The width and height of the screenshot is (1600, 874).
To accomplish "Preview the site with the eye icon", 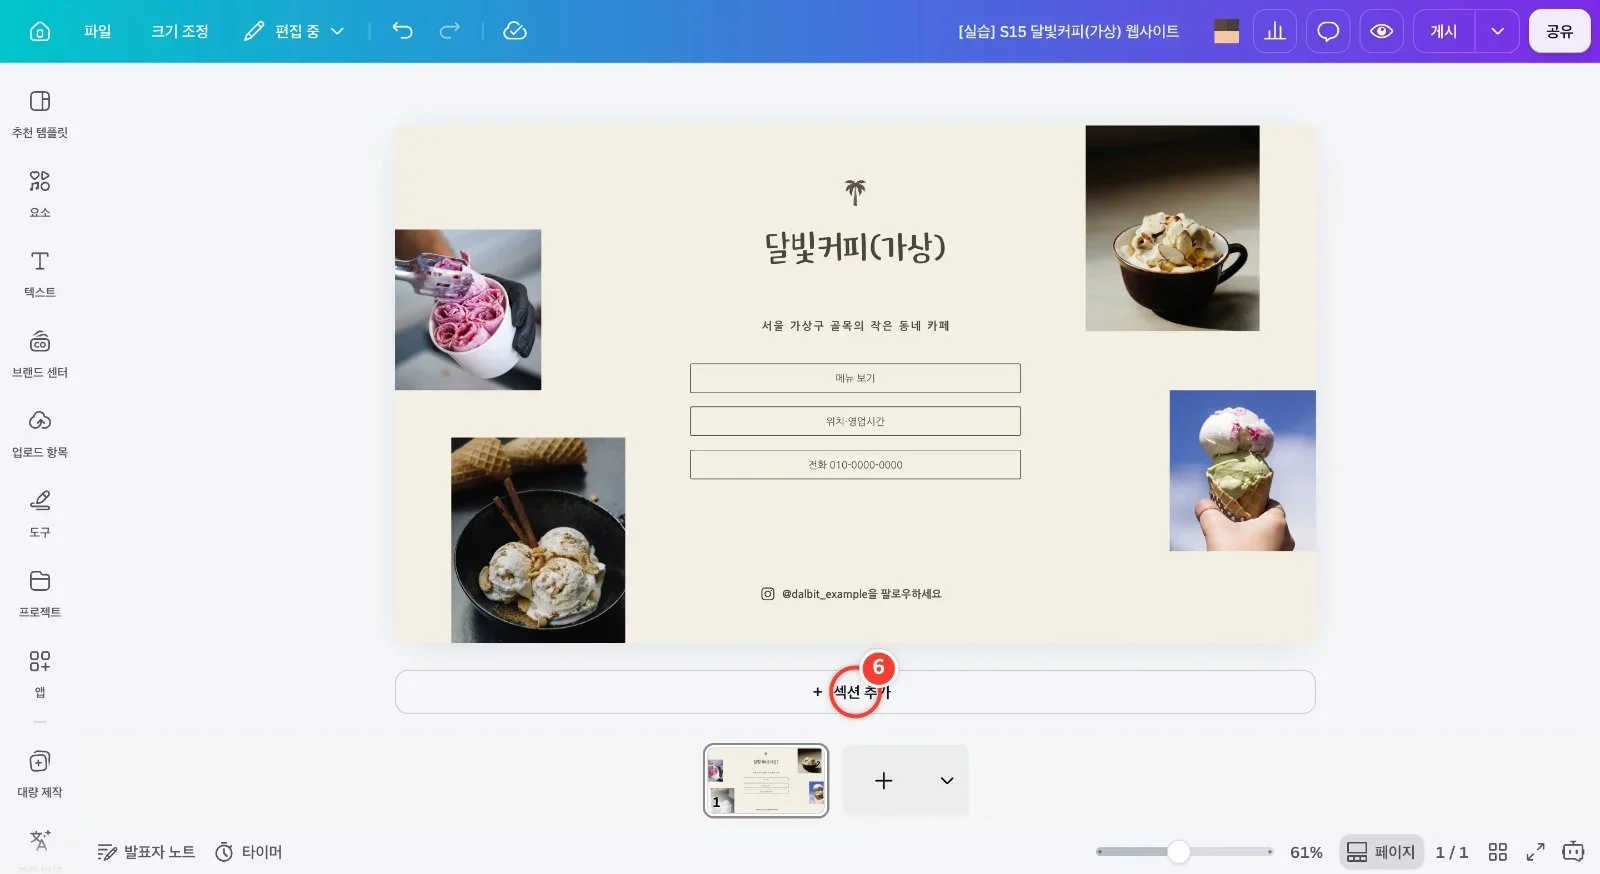I will tap(1381, 31).
